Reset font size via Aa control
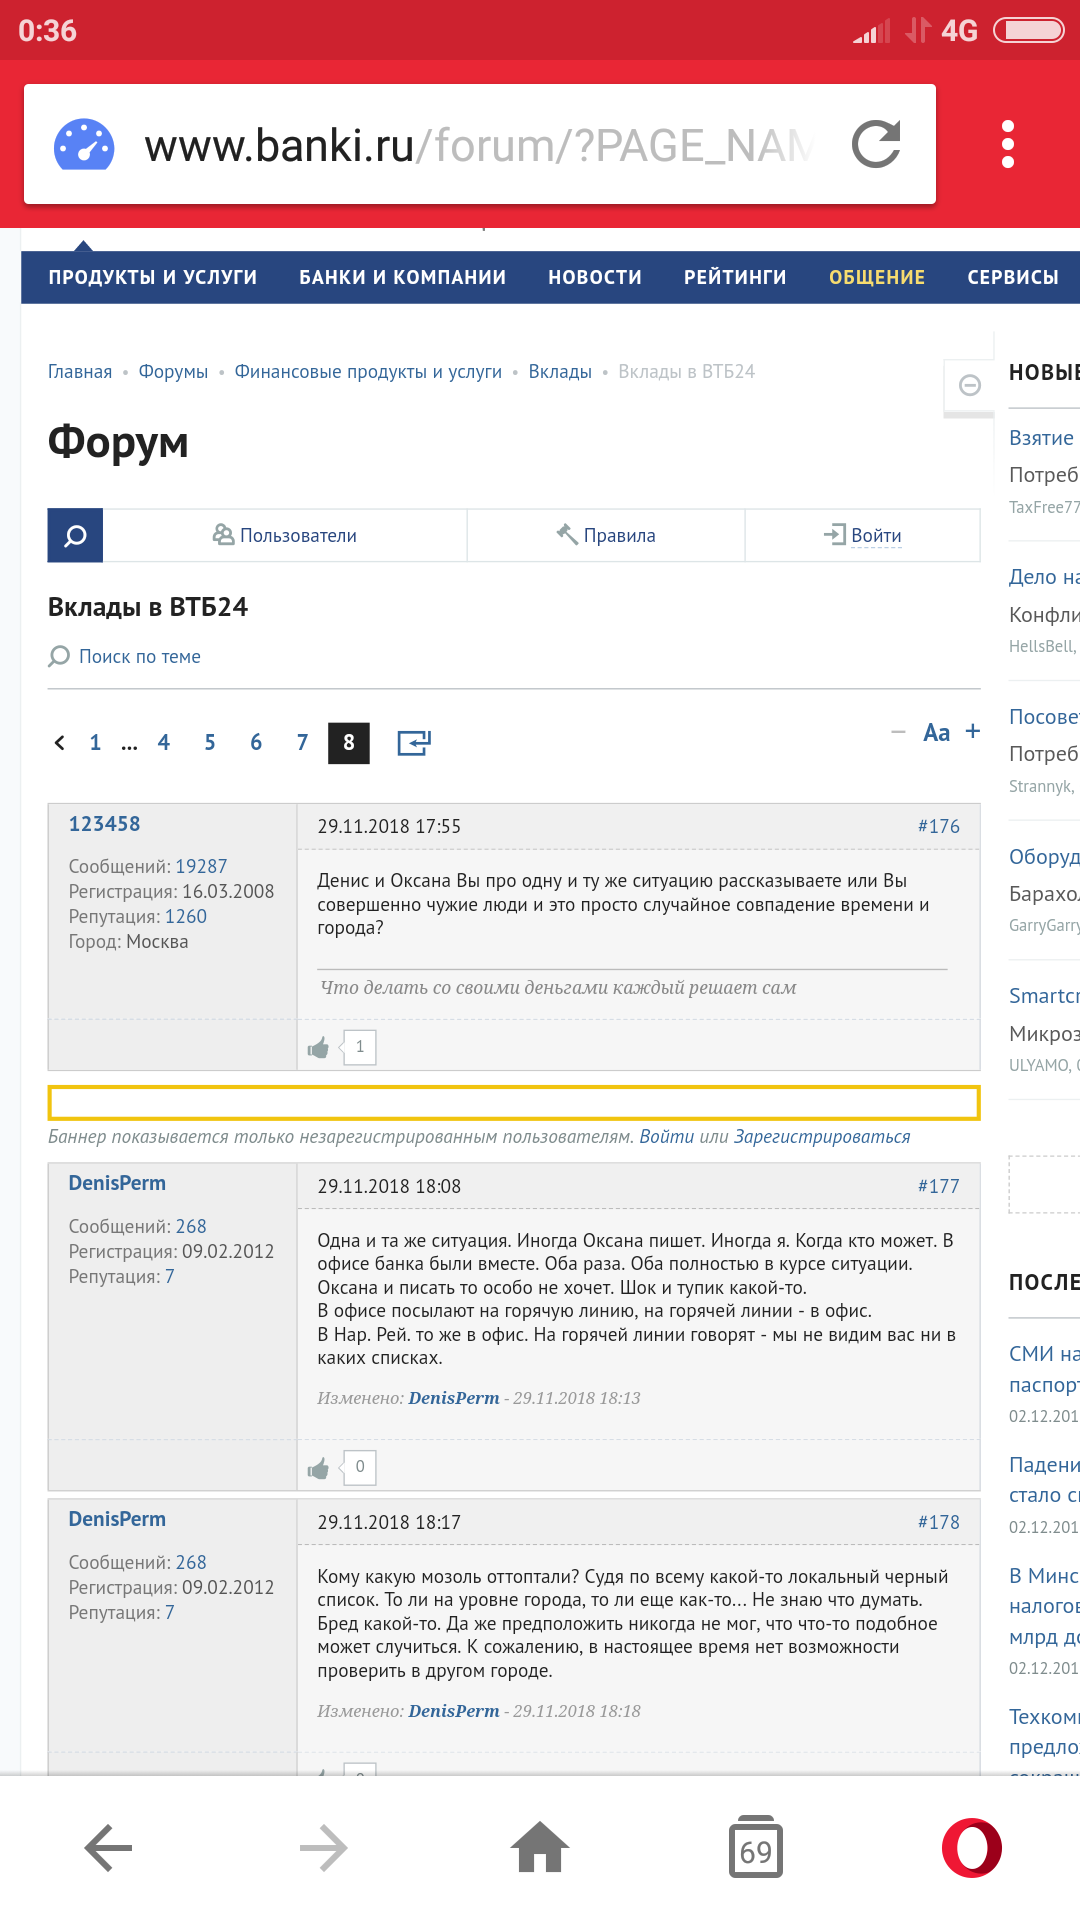Viewport: 1080px width, 1920px height. click(936, 733)
